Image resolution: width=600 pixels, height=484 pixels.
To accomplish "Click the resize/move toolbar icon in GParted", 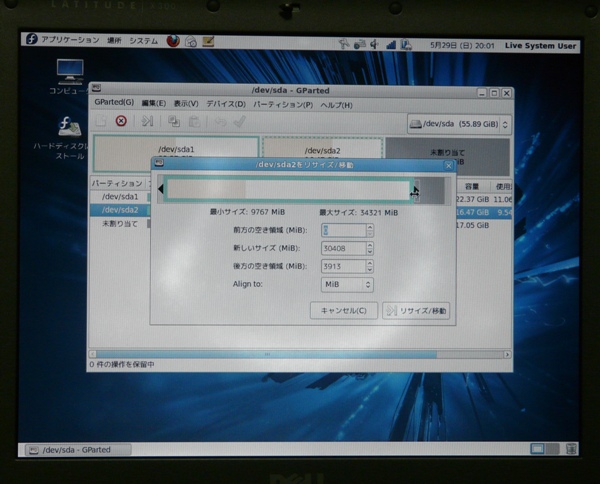I will 147,122.
